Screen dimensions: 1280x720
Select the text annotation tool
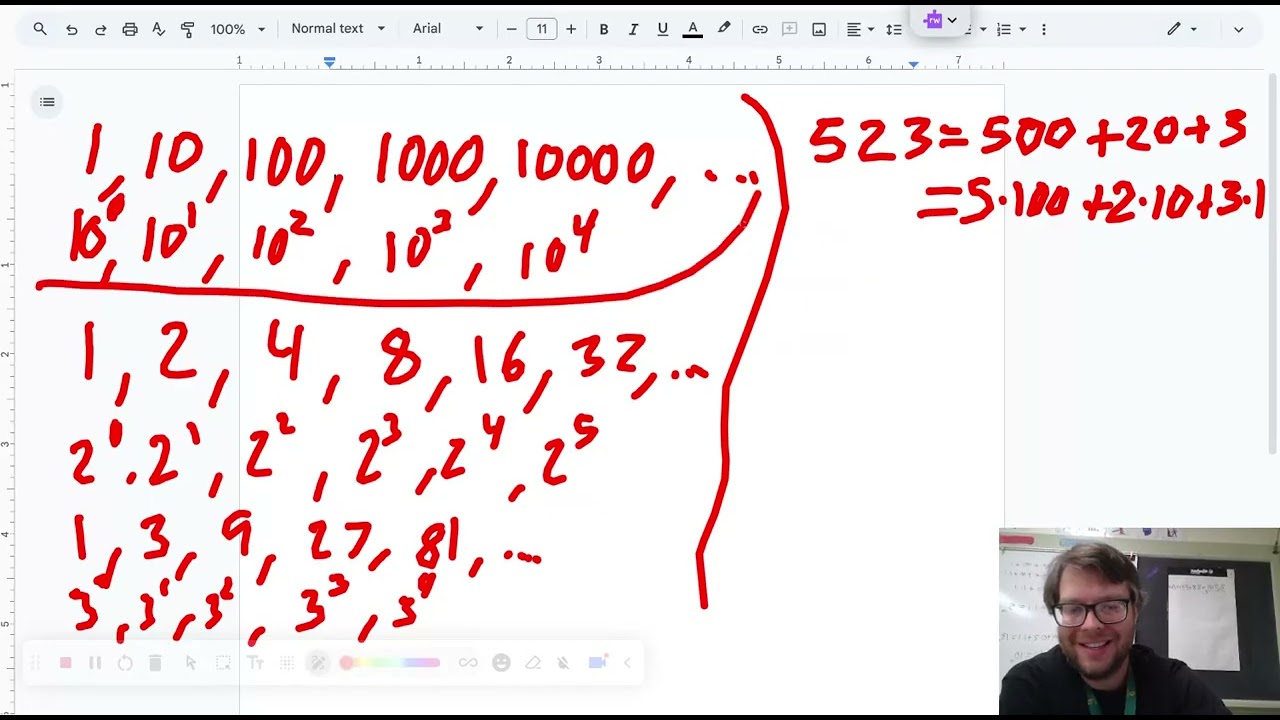[x=254, y=663]
